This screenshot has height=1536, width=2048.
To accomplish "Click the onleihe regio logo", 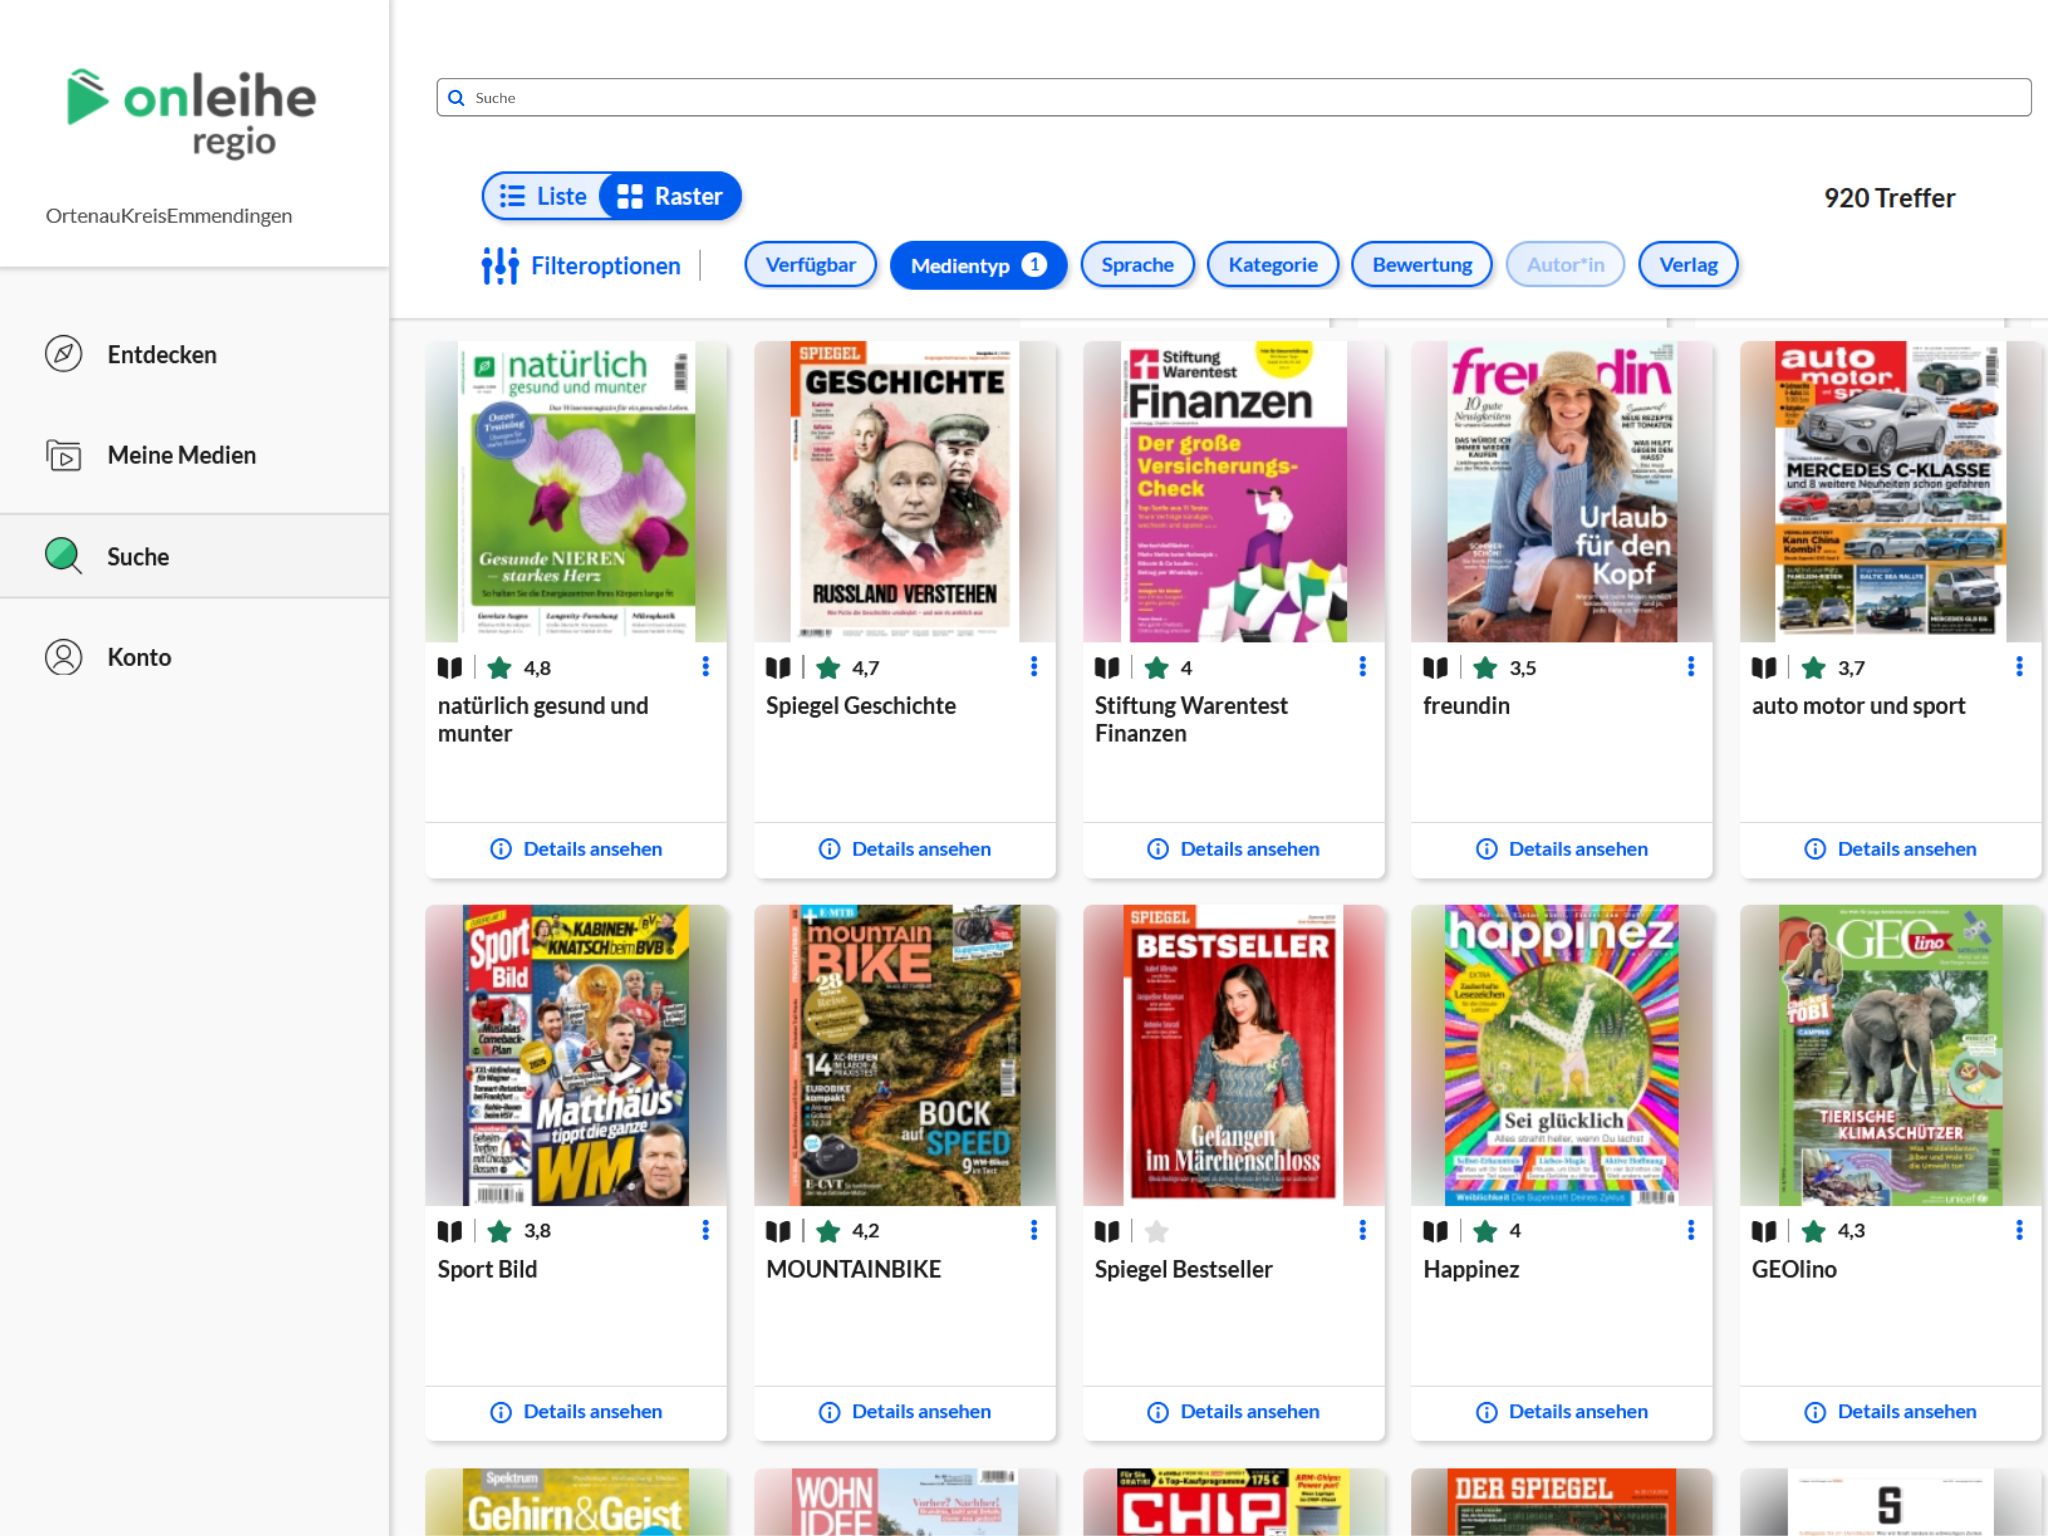I will [x=191, y=113].
